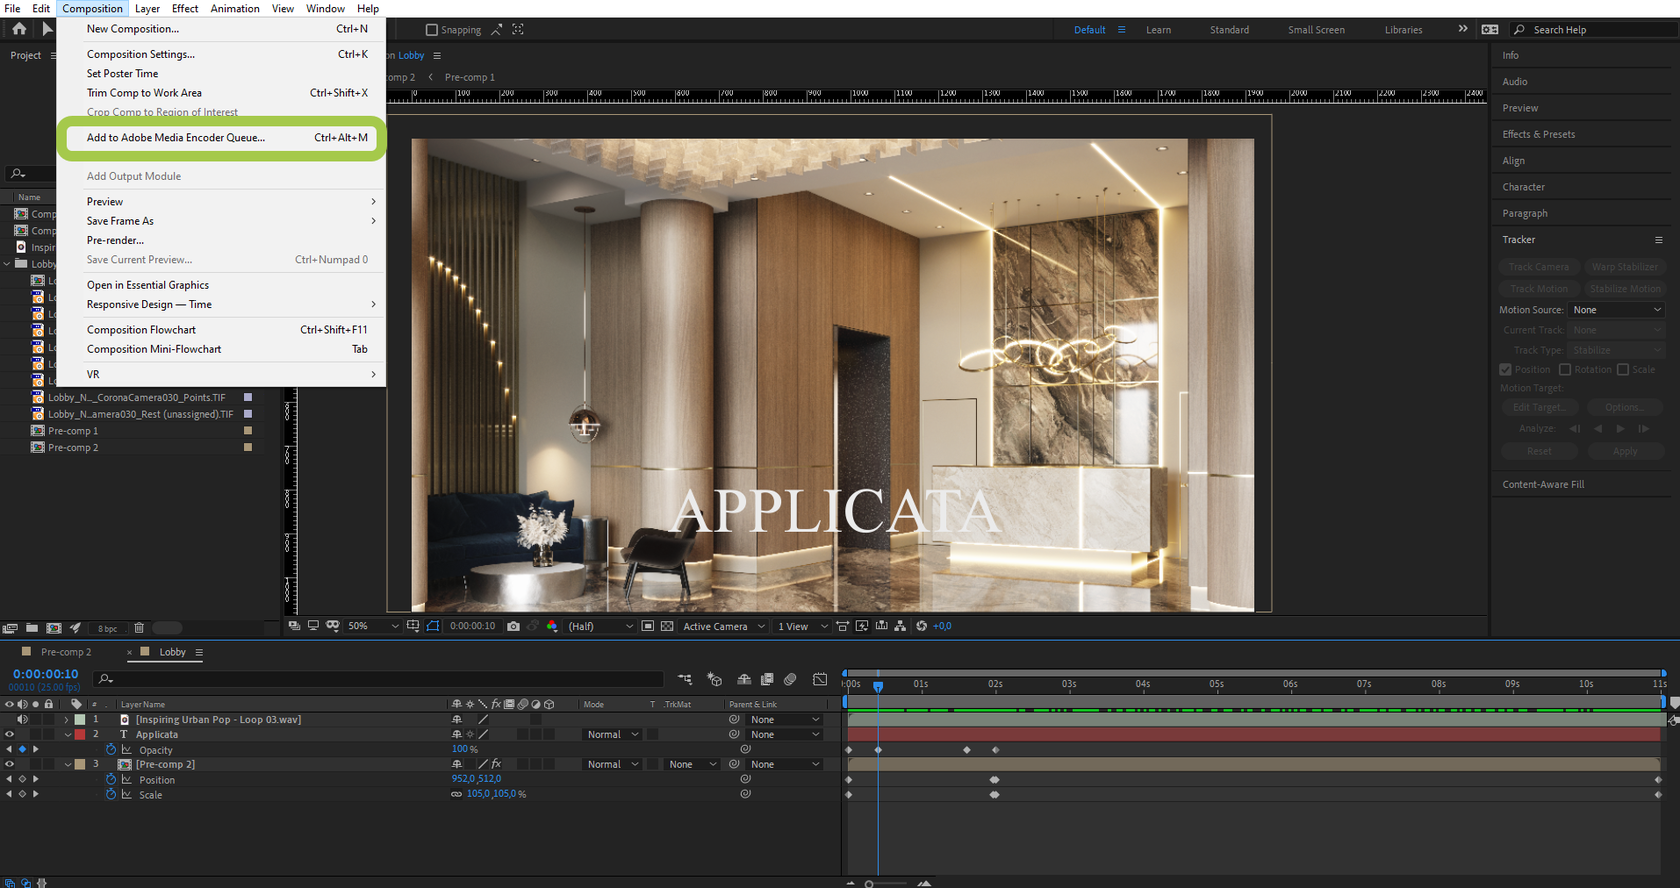
Task: Click the Show Channel color icon
Action: click(552, 626)
